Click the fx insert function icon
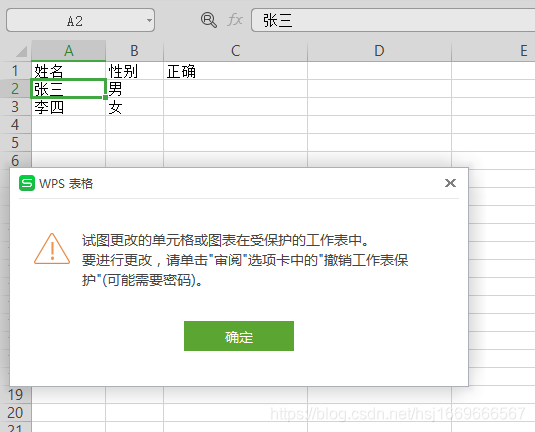The image size is (535, 432). (x=235, y=20)
